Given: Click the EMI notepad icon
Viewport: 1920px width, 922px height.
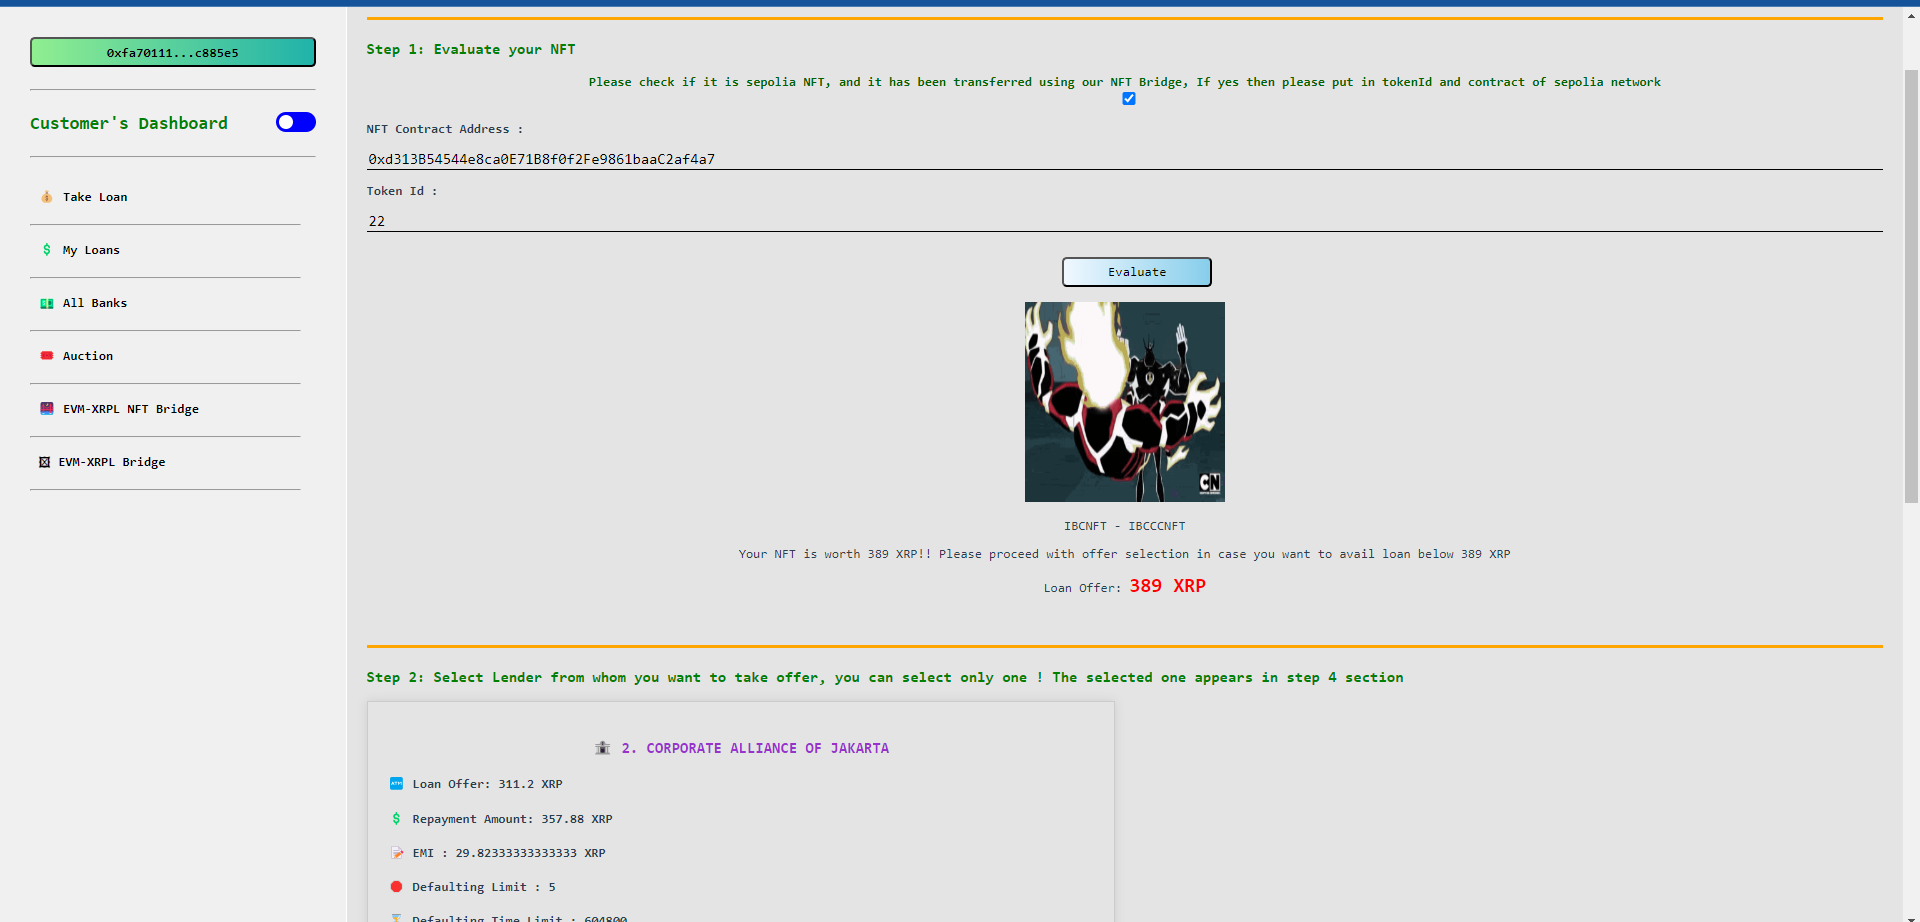Looking at the screenshot, I should tap(396, 853).
